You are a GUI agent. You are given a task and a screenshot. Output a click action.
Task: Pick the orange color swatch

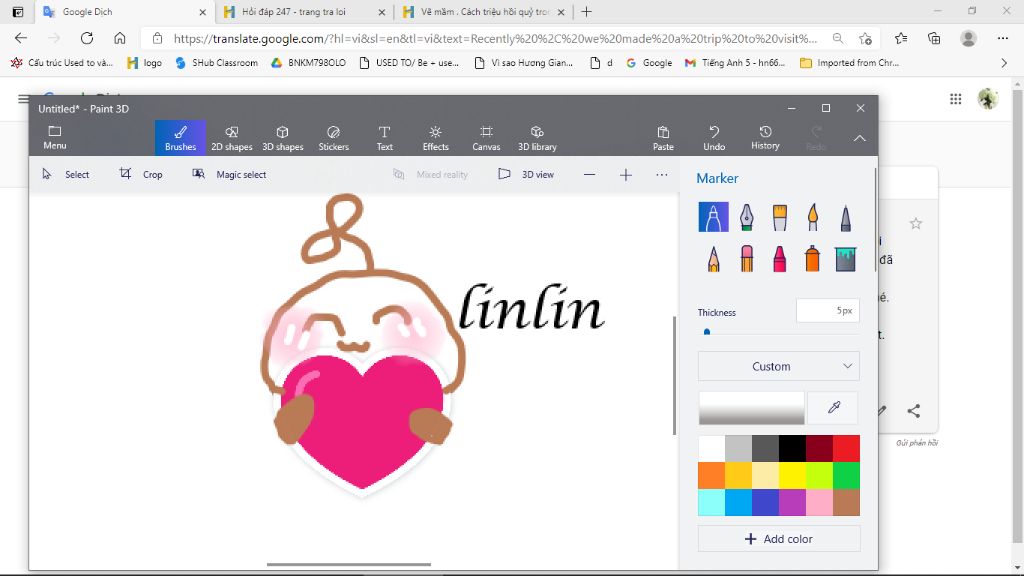(x=711, y=475)
